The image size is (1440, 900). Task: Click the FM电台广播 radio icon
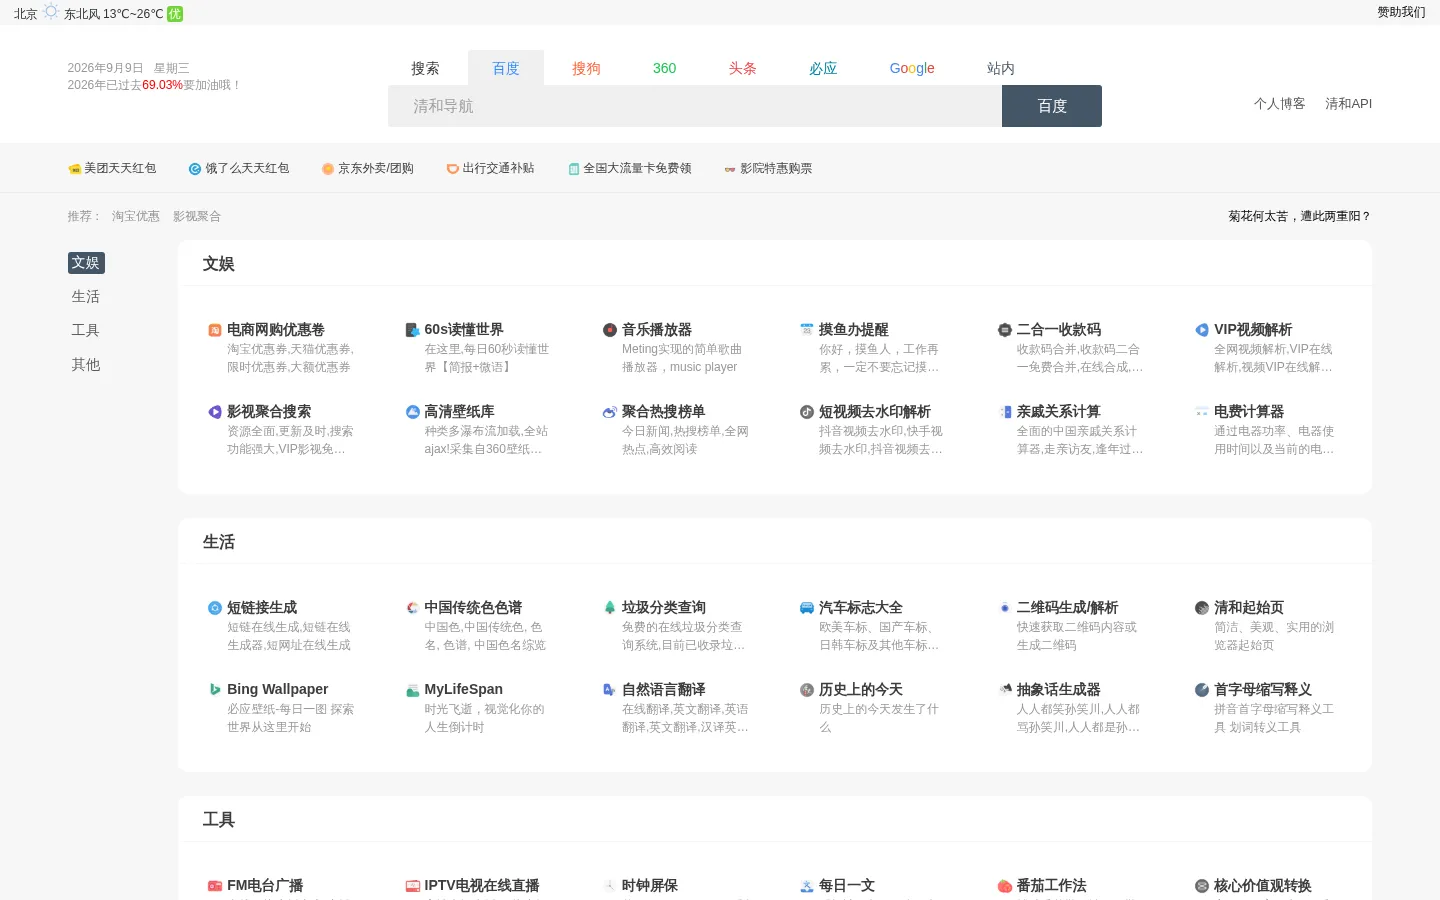click(214, 886)
